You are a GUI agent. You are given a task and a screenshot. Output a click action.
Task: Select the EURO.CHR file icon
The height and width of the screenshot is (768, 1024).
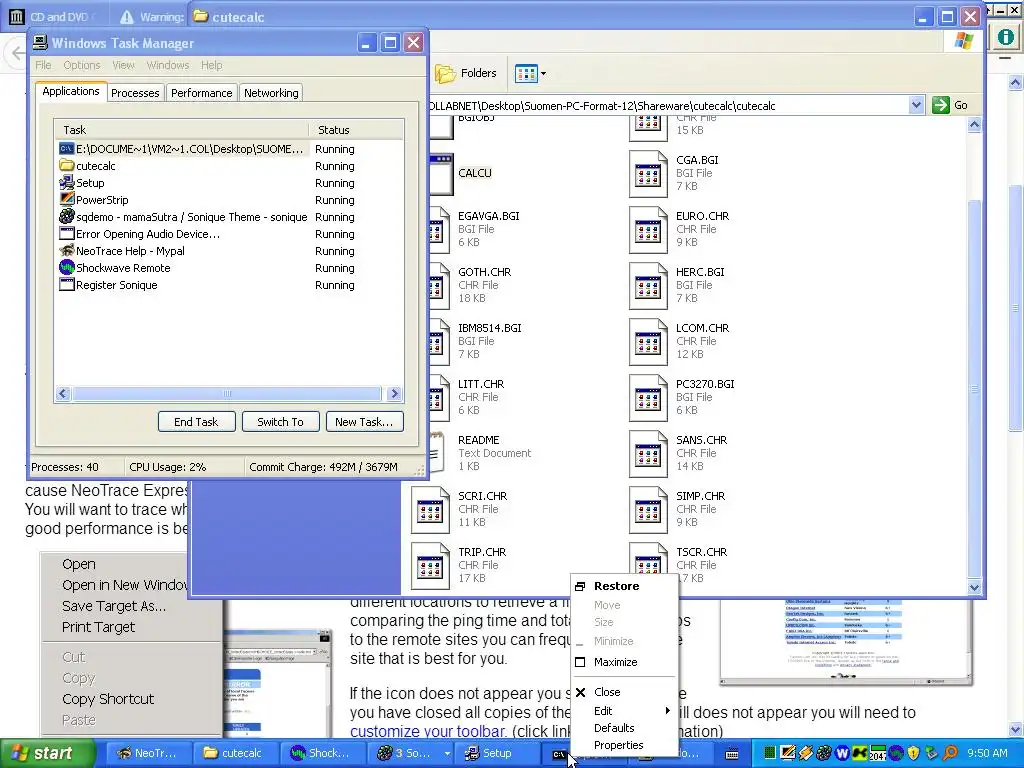[x=648, y=229]
